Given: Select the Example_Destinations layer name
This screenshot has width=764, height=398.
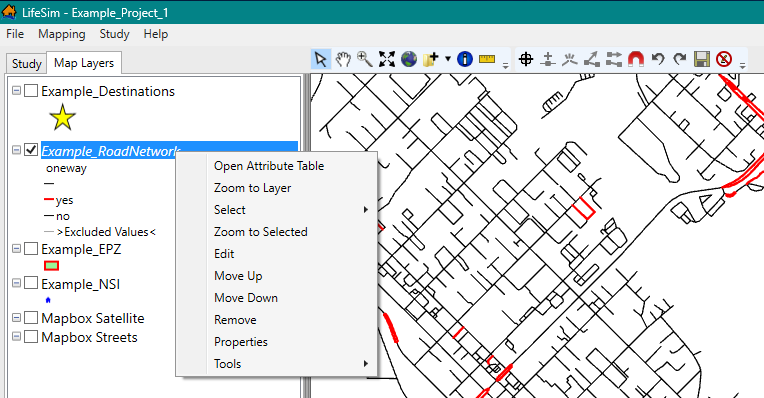Looking at the screenshot, I should (108, 91).
